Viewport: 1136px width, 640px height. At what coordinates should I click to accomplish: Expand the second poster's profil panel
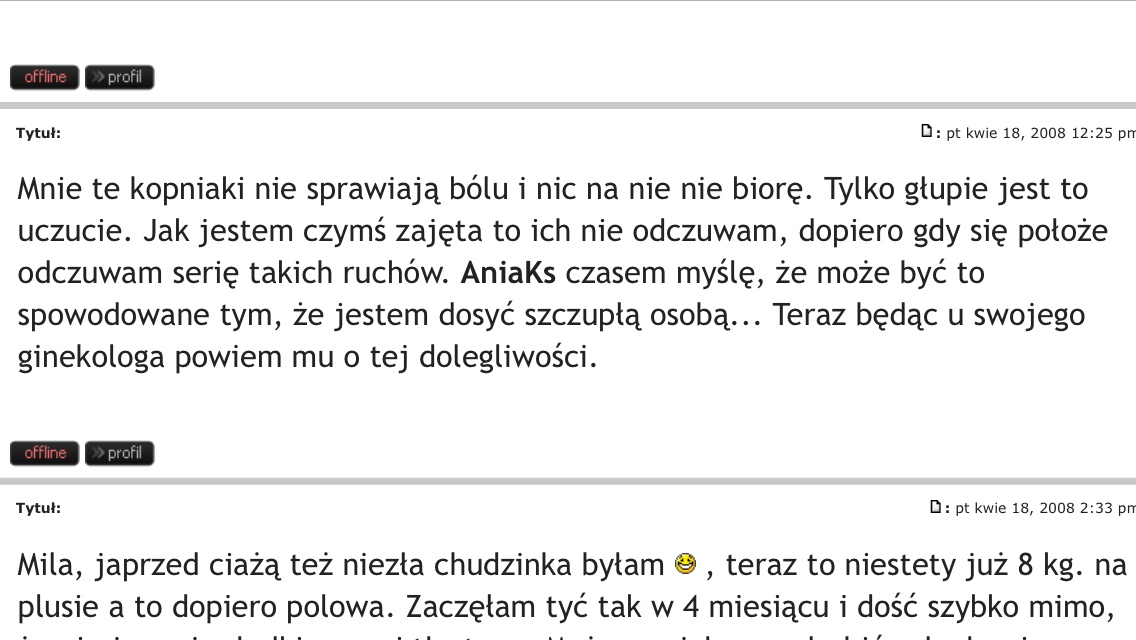point(119,453)
